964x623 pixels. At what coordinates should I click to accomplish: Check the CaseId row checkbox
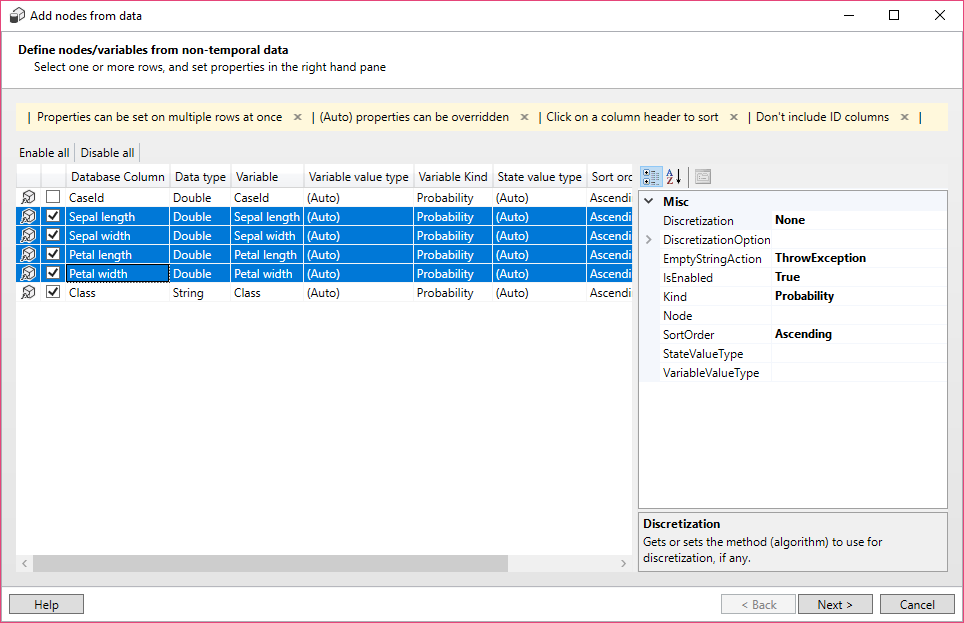tap(53, 197)
